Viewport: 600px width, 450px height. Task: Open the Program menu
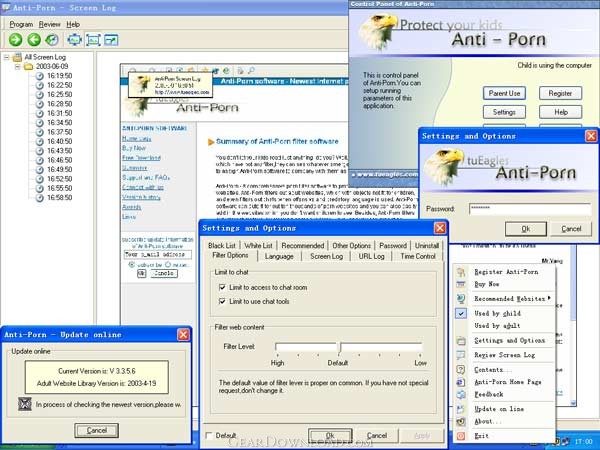[21, 24]
